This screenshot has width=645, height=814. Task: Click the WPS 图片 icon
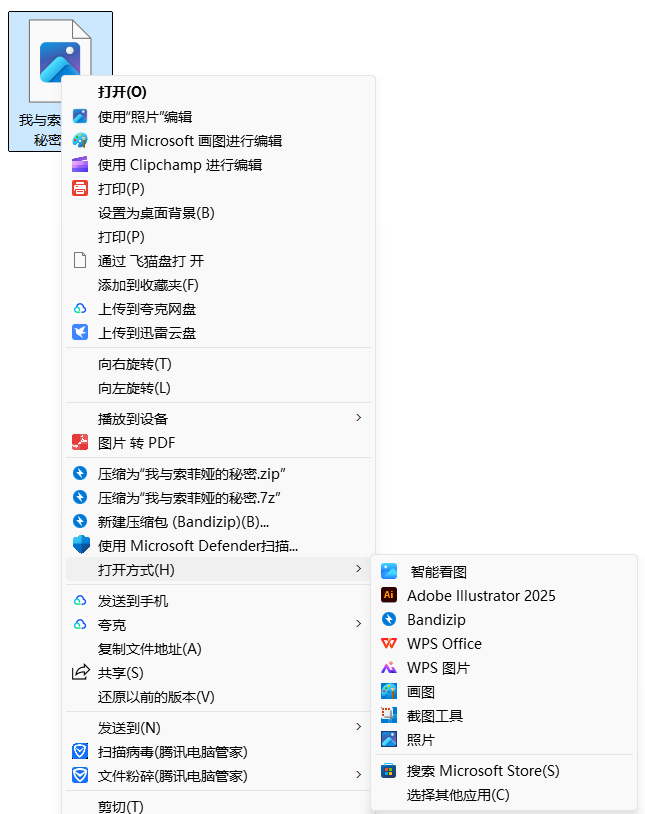[389, 667]
